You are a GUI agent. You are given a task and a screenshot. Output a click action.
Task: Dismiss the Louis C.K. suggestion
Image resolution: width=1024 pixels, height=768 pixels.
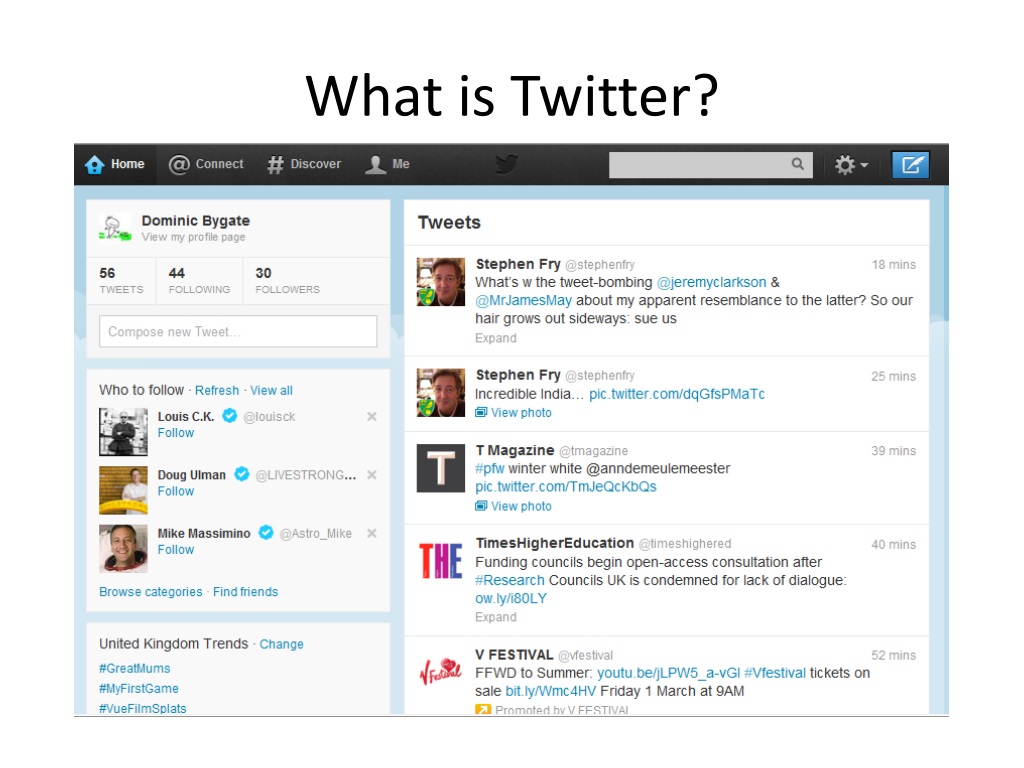pos(372,417)
